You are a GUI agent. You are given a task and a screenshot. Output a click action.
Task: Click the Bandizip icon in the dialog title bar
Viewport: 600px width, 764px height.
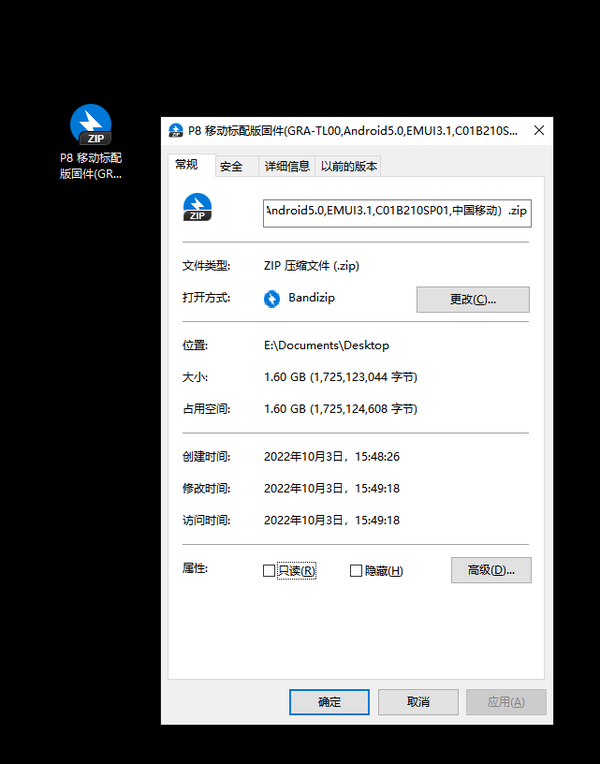coord(175,131)
